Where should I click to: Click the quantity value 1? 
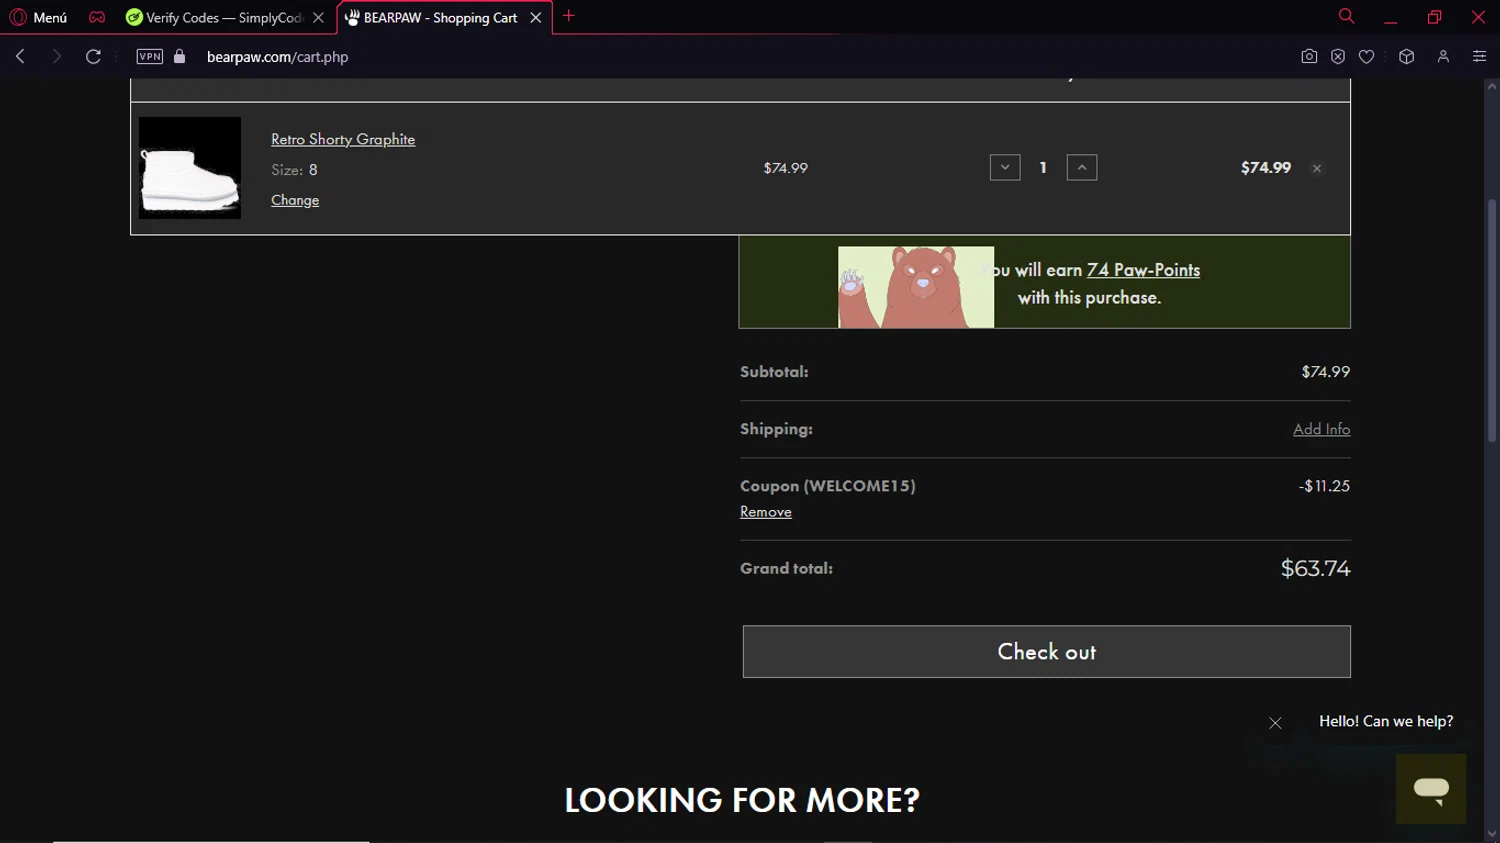[1043, 168]
